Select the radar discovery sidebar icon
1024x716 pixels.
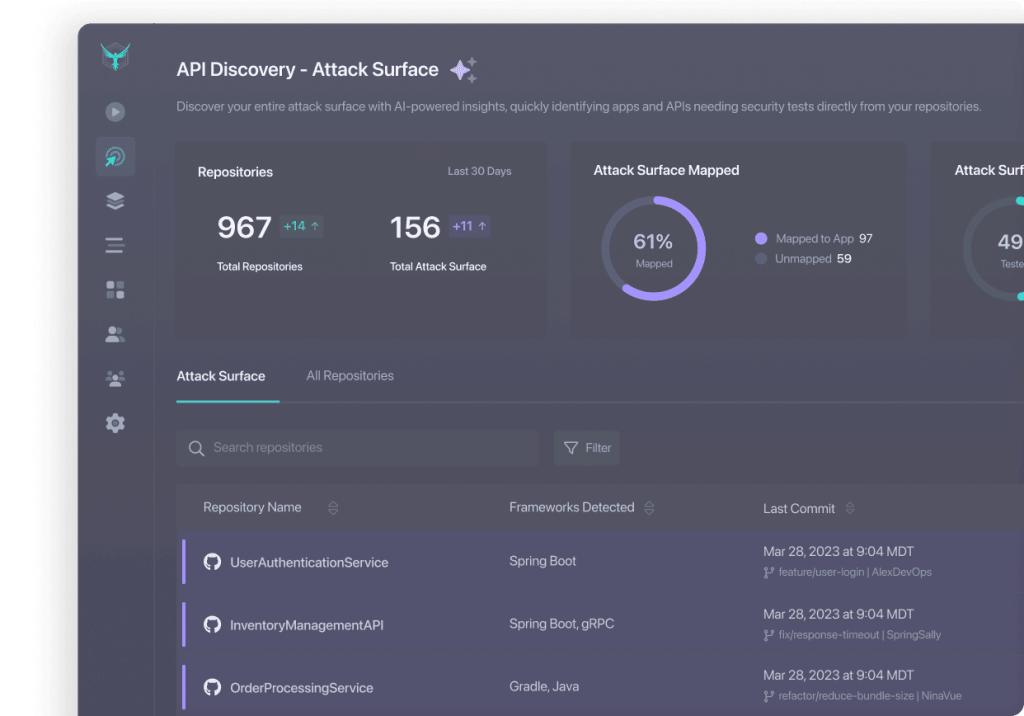pyautogui.click(x=115, y=157)
